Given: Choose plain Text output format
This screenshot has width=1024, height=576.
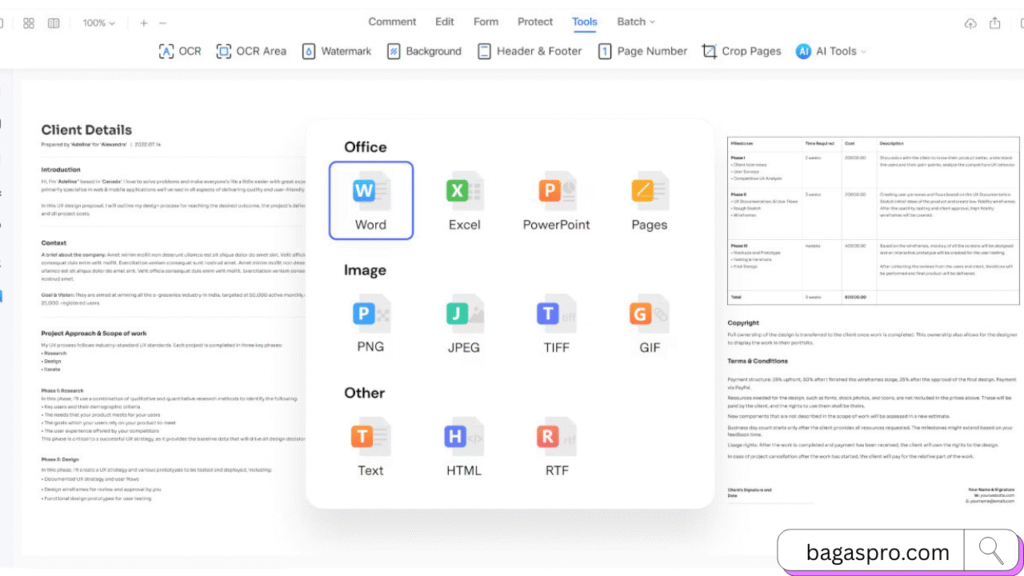Looking at the screenshot, I should pyautogui.click(x=370, y=445).
